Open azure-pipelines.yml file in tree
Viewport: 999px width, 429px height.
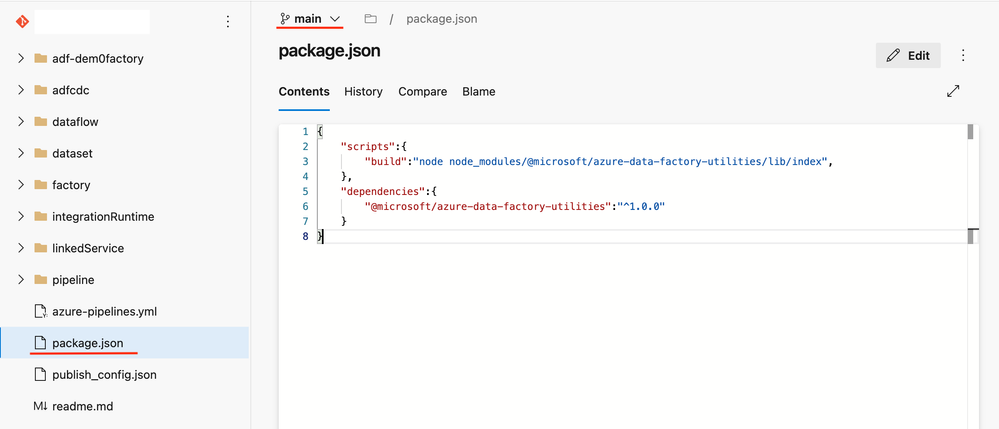point(104,312)
